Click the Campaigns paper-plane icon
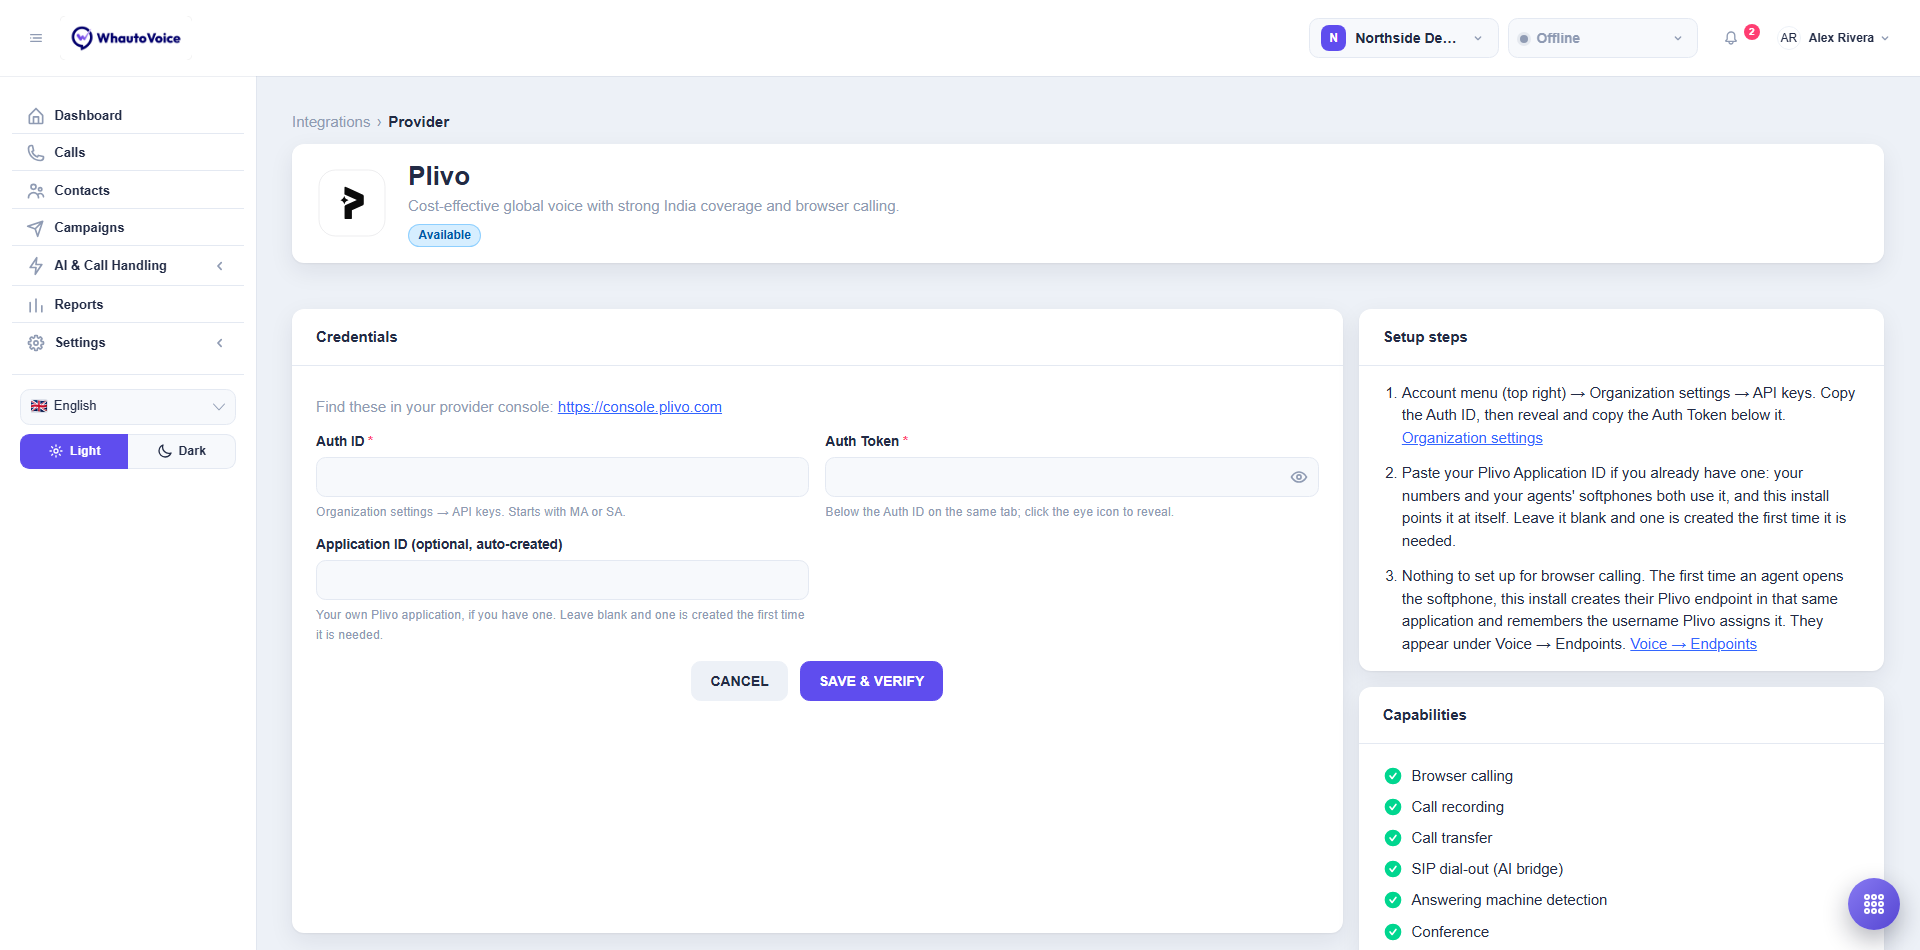The image size is (1920, 950). pyautogui.click(x=36, y=228)
